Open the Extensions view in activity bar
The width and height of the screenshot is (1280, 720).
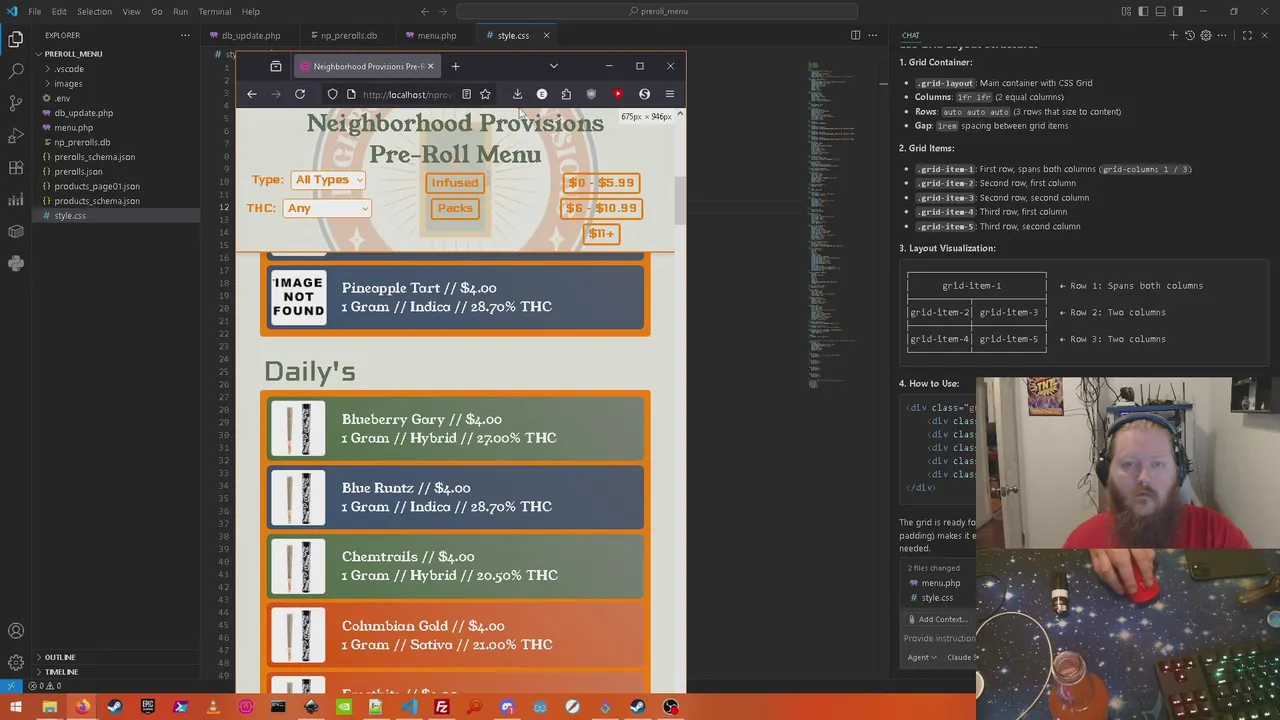[16, 167]
